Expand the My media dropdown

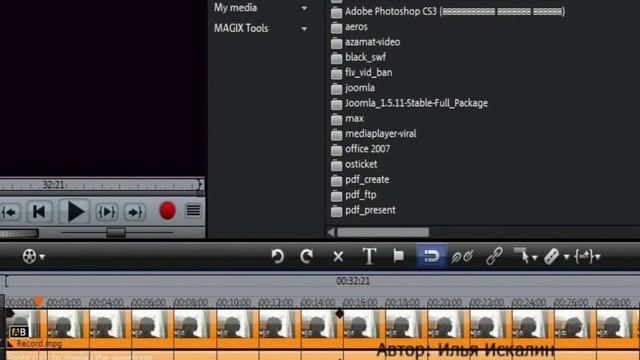tap(304, 9)
